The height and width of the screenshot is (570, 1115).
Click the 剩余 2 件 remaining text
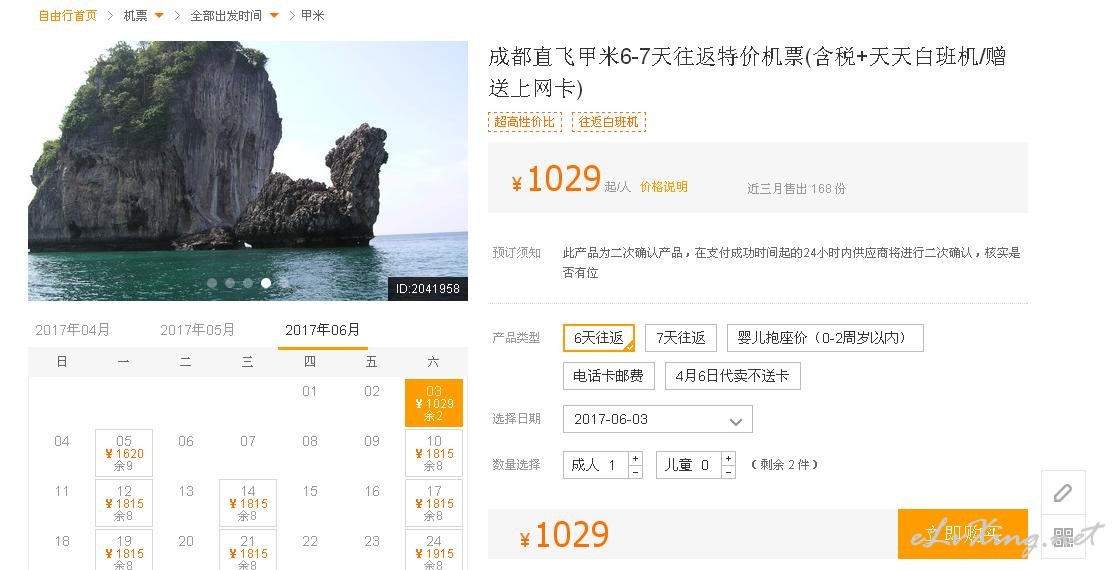(x=784, y=465)
